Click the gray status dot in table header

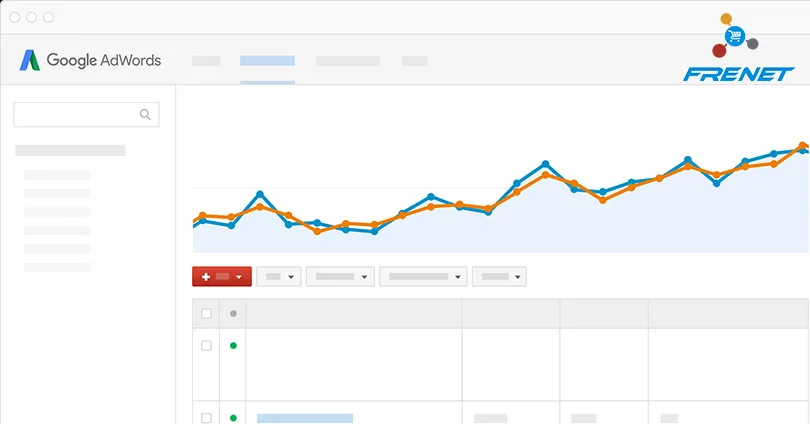[233, 313]
